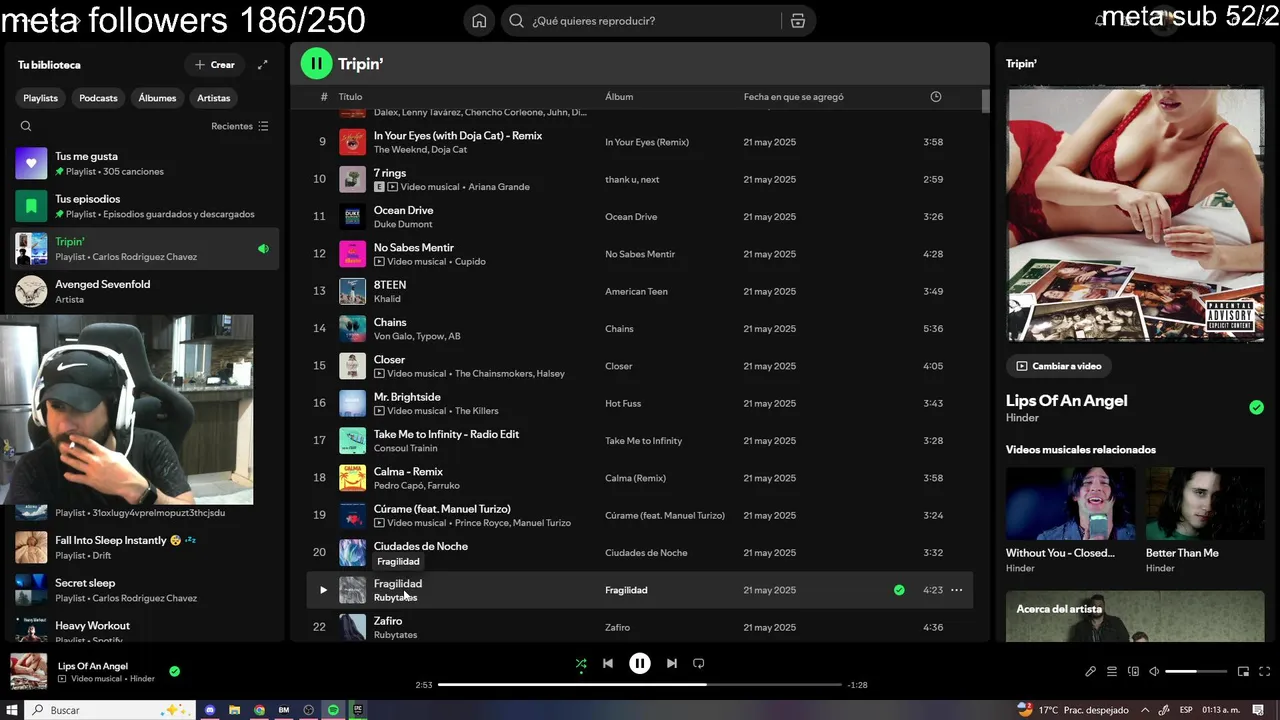Image resolution: width=1280 pixels, height=720 pixels.
Task: Open 'Tus episodios' in the library
Action: [146, 206]
